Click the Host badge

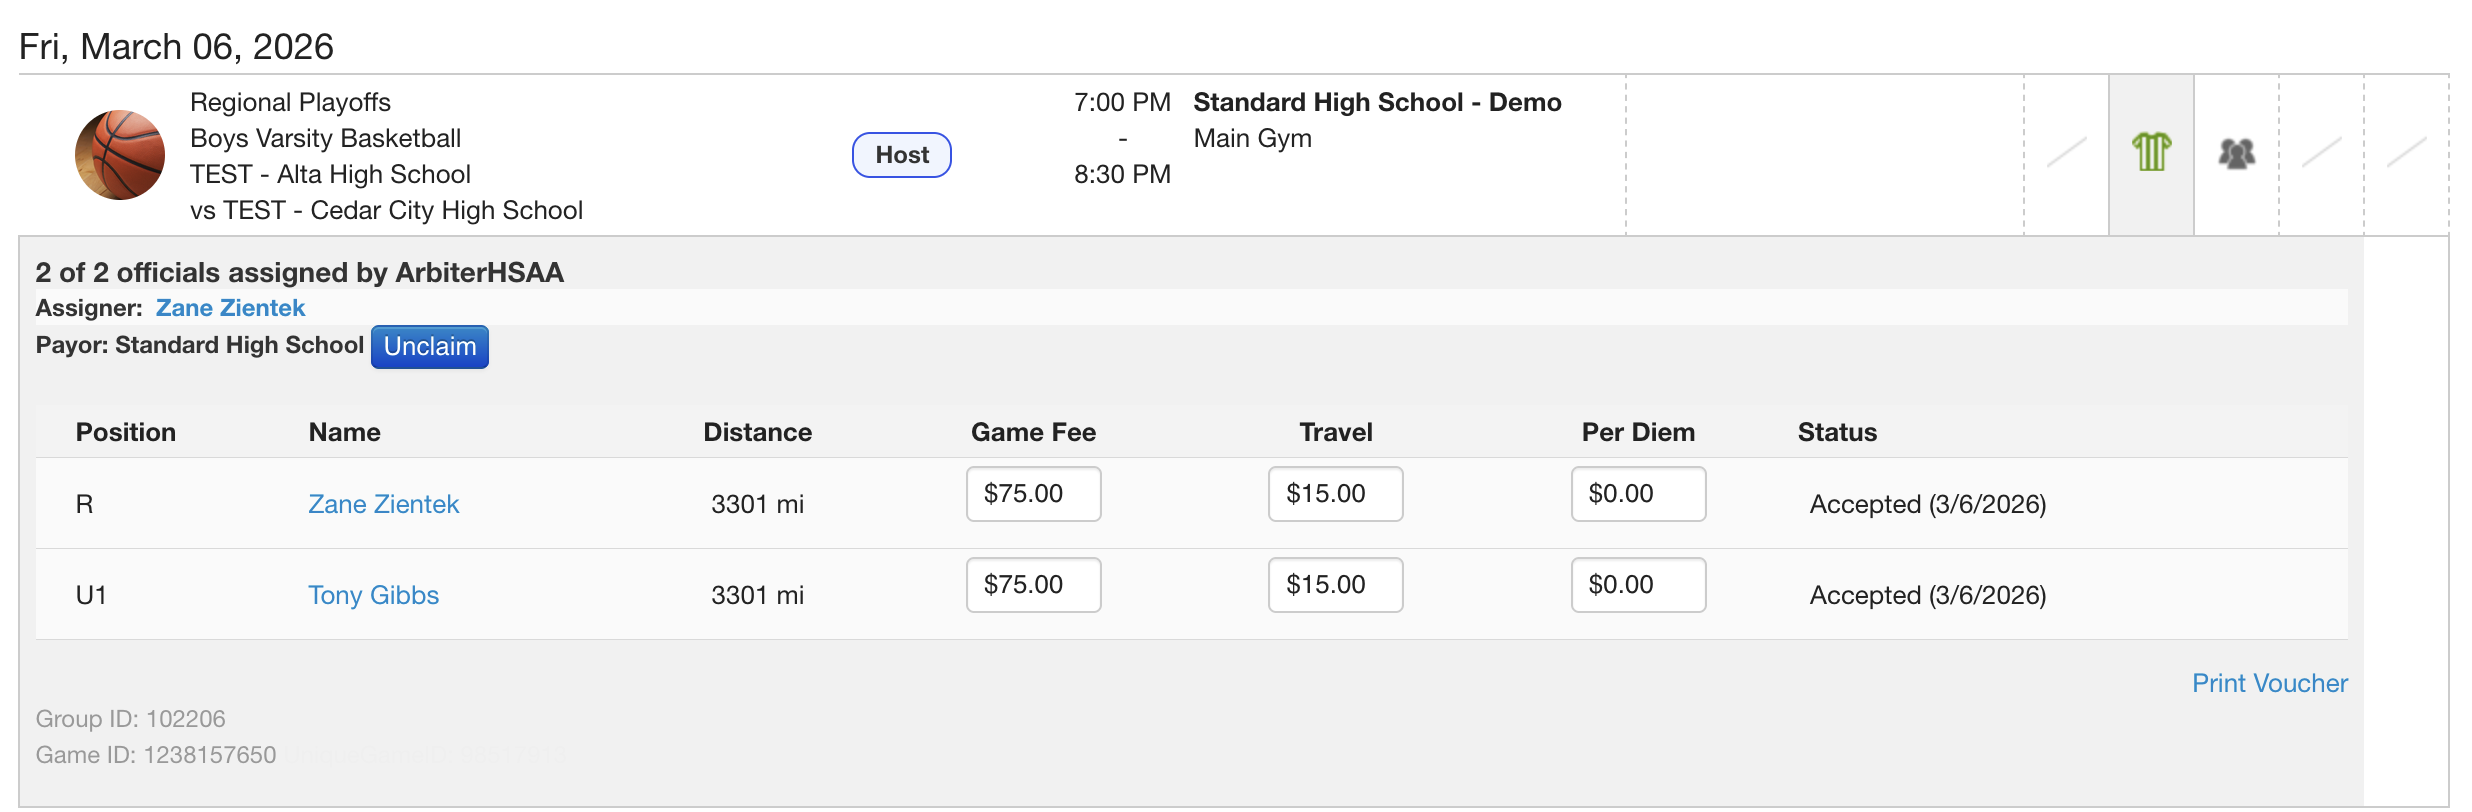pyautogui.click(x=902, y=155)
